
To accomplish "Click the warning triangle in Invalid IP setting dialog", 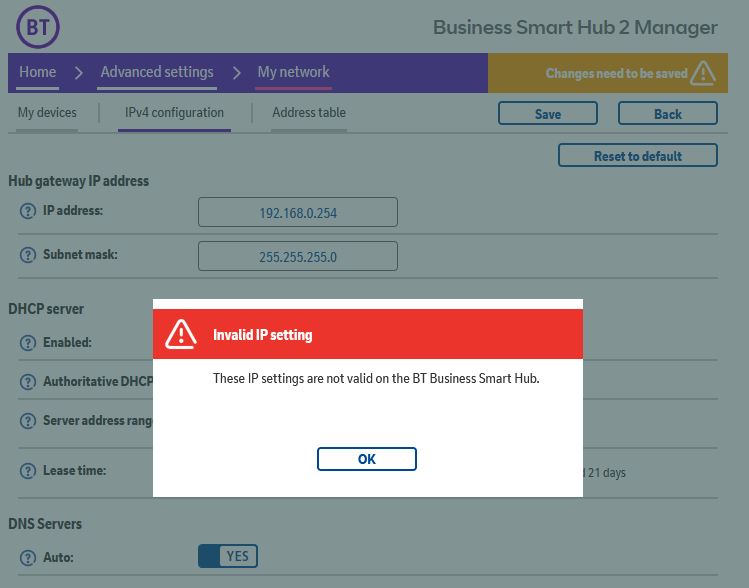I will tap(181, 334).
